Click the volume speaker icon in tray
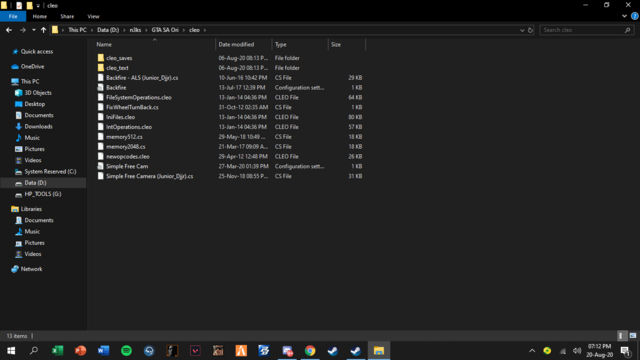640x360 pixels. 577,351
